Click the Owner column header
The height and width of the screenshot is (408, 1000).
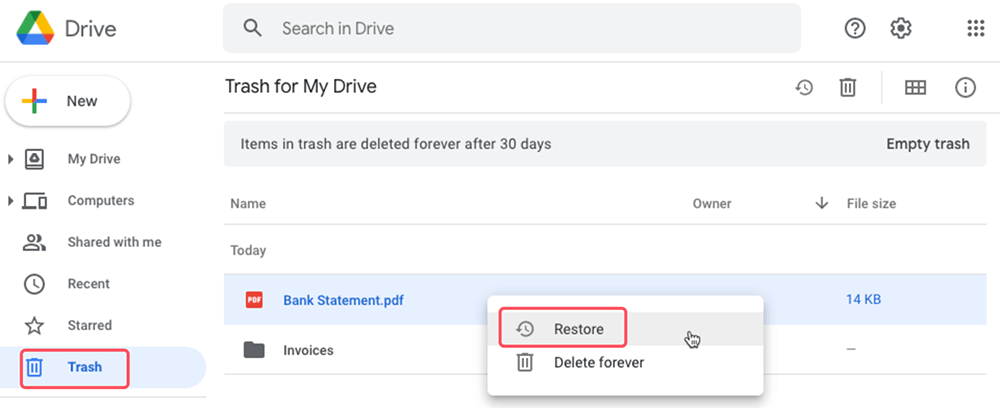(712, 204)
